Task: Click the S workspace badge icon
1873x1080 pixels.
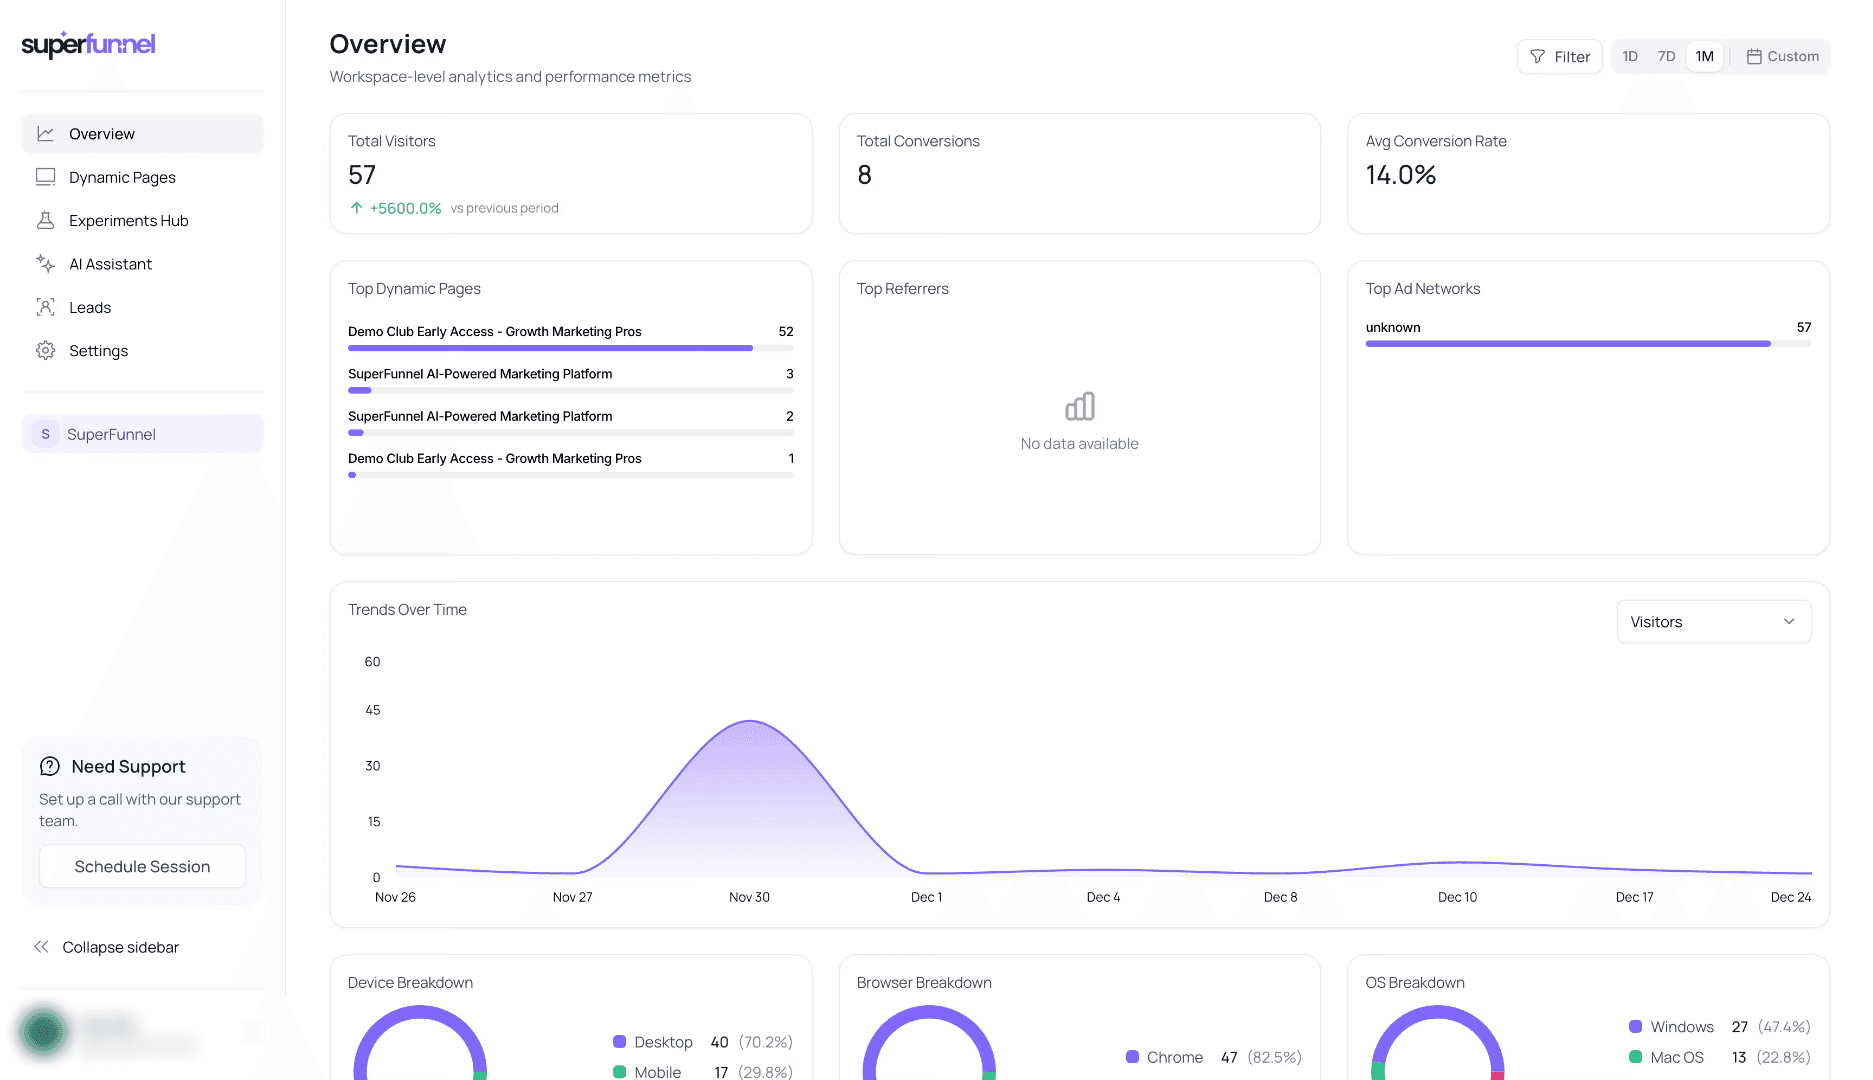Action: pos(45,434)
